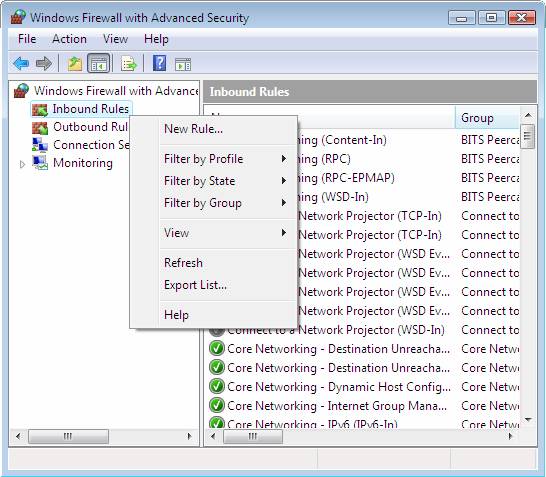Open the Help menu in menu bar
Screen dimensions: 546x477
[x=156, y=39]
